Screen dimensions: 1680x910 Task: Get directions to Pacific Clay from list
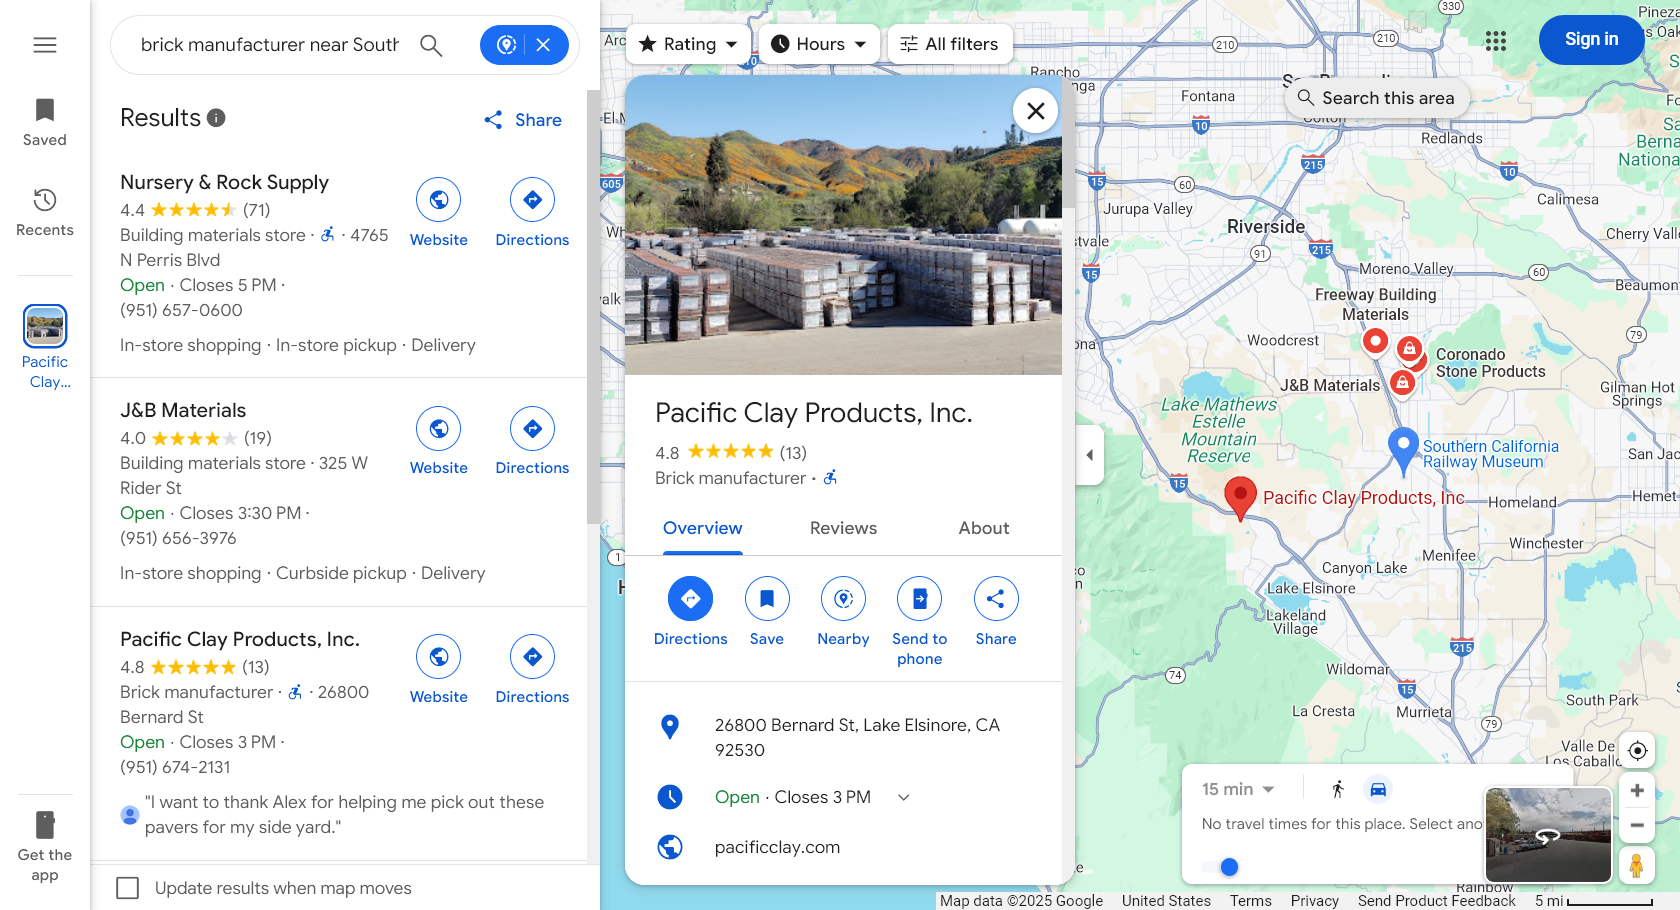point(532,670)
